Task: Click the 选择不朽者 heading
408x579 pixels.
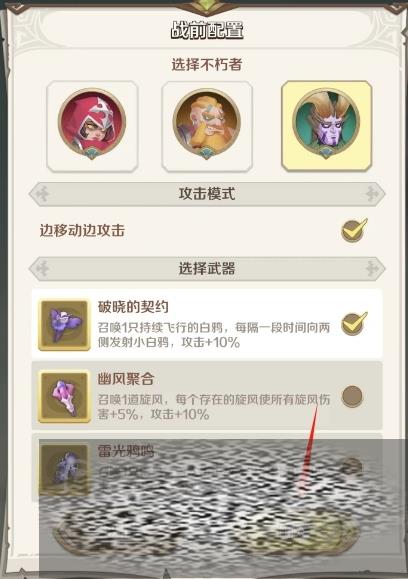Action: [x=207, y=65]
